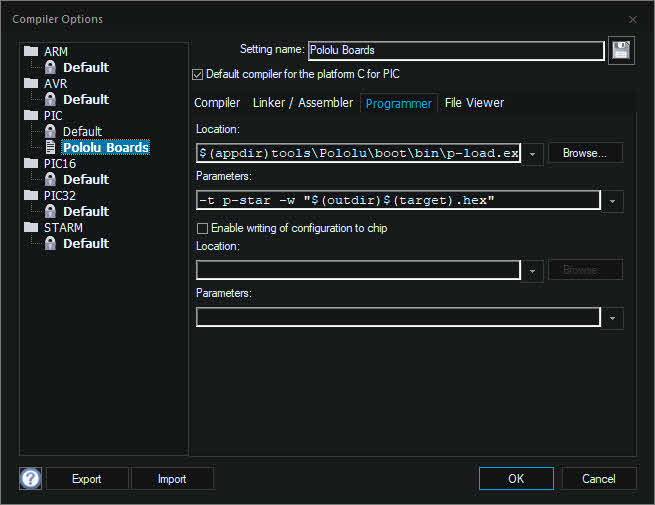Select the ARM tree node
655x505 pixels.
(x=56, y=51)
